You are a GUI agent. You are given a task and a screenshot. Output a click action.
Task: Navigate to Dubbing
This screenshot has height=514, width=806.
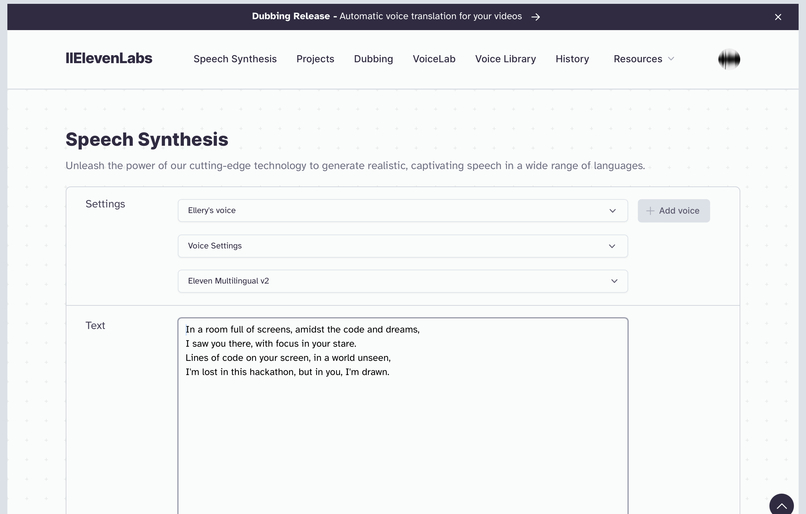point(373,59)
